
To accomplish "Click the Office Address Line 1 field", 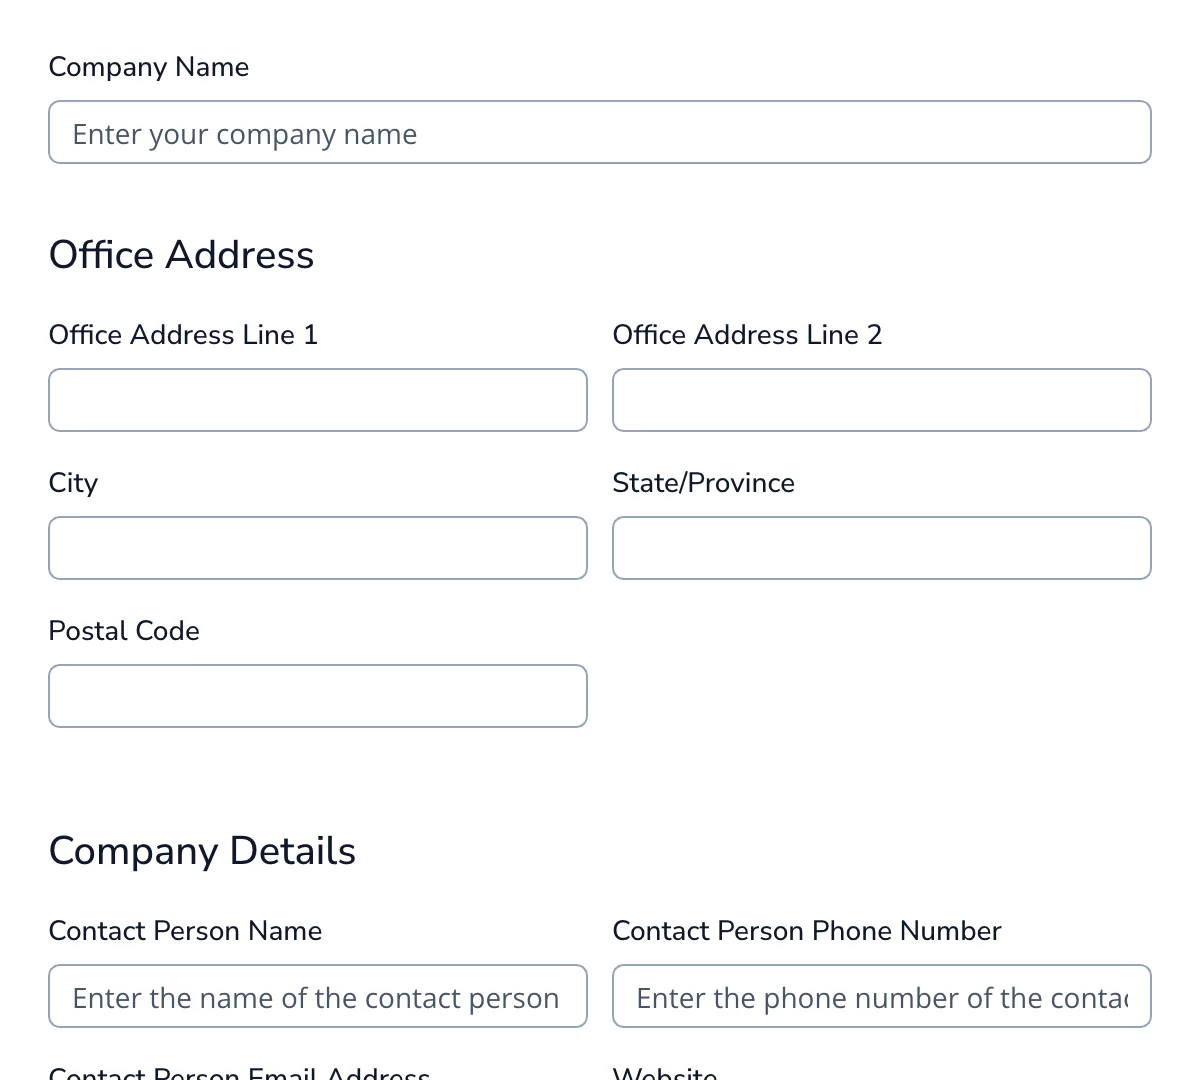I will 317,400.
